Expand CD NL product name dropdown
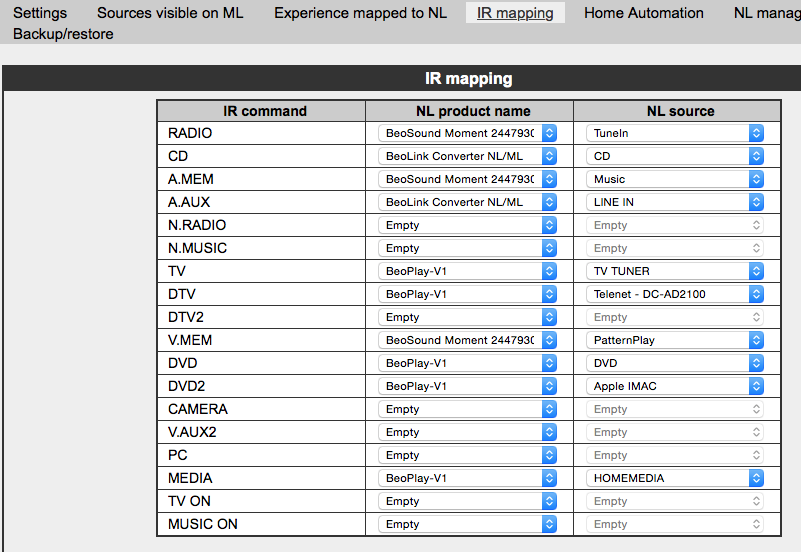 [467, 156]
